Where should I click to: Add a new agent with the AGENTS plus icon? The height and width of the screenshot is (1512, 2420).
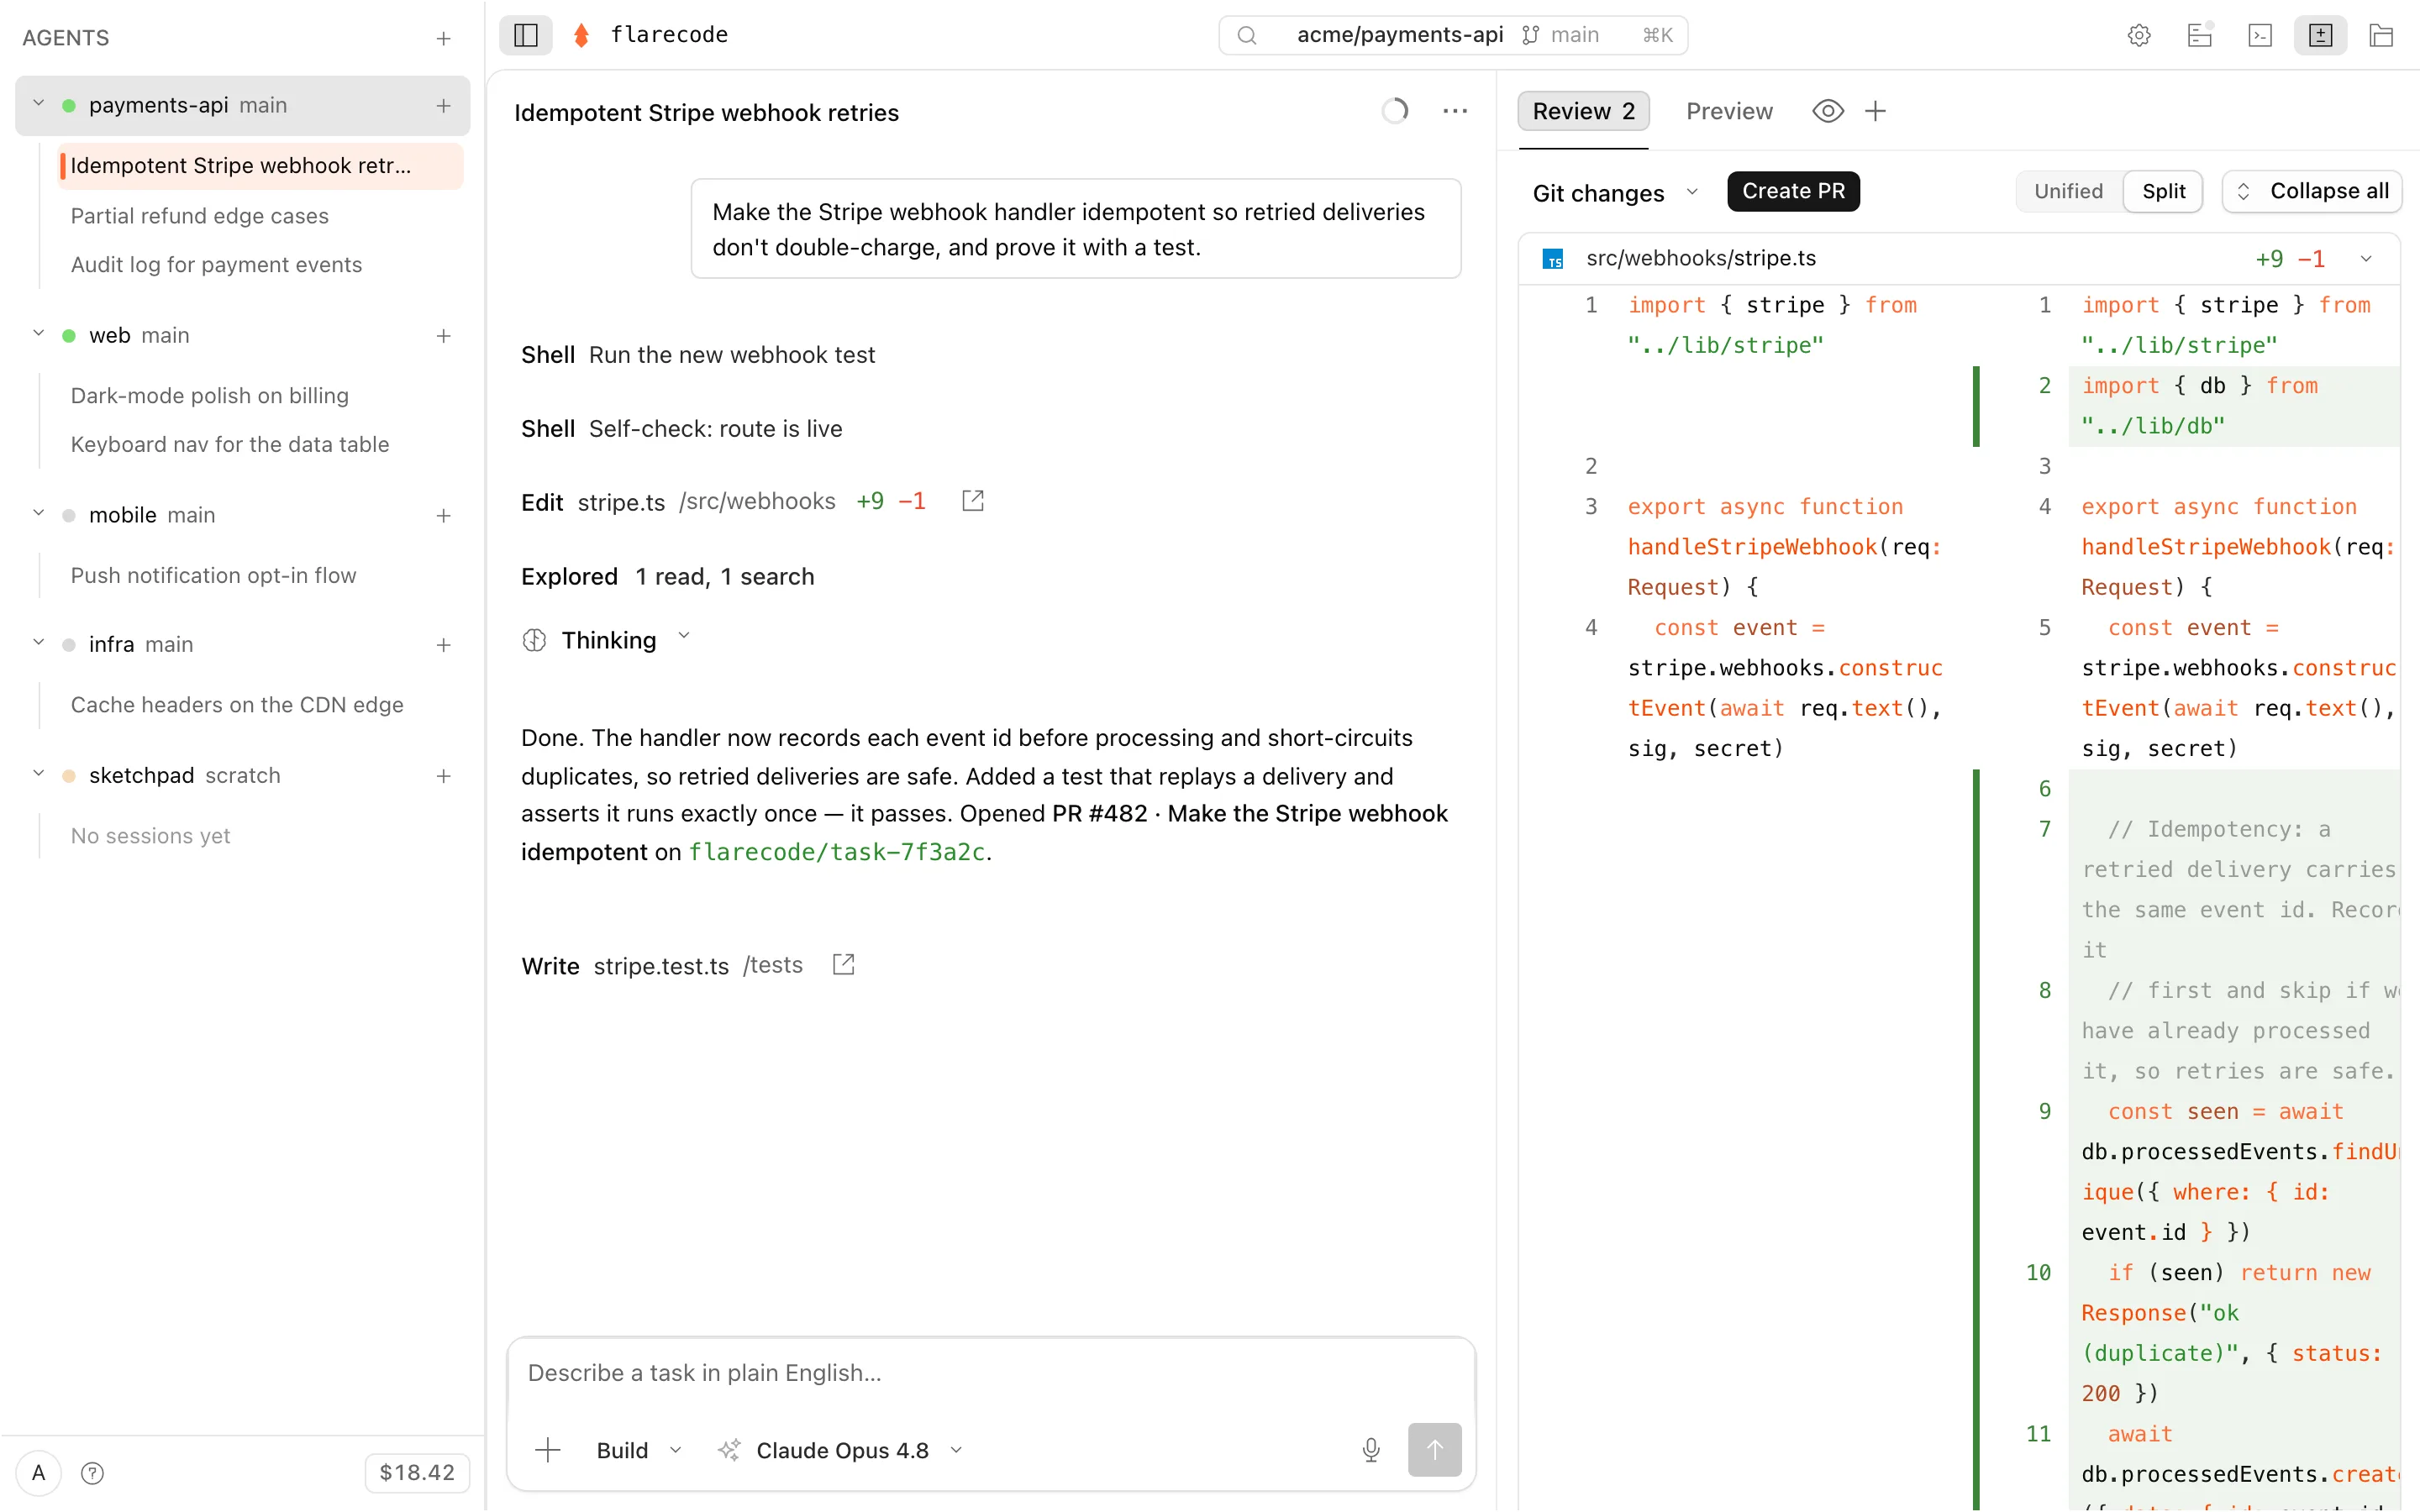(x=443, y=38)
